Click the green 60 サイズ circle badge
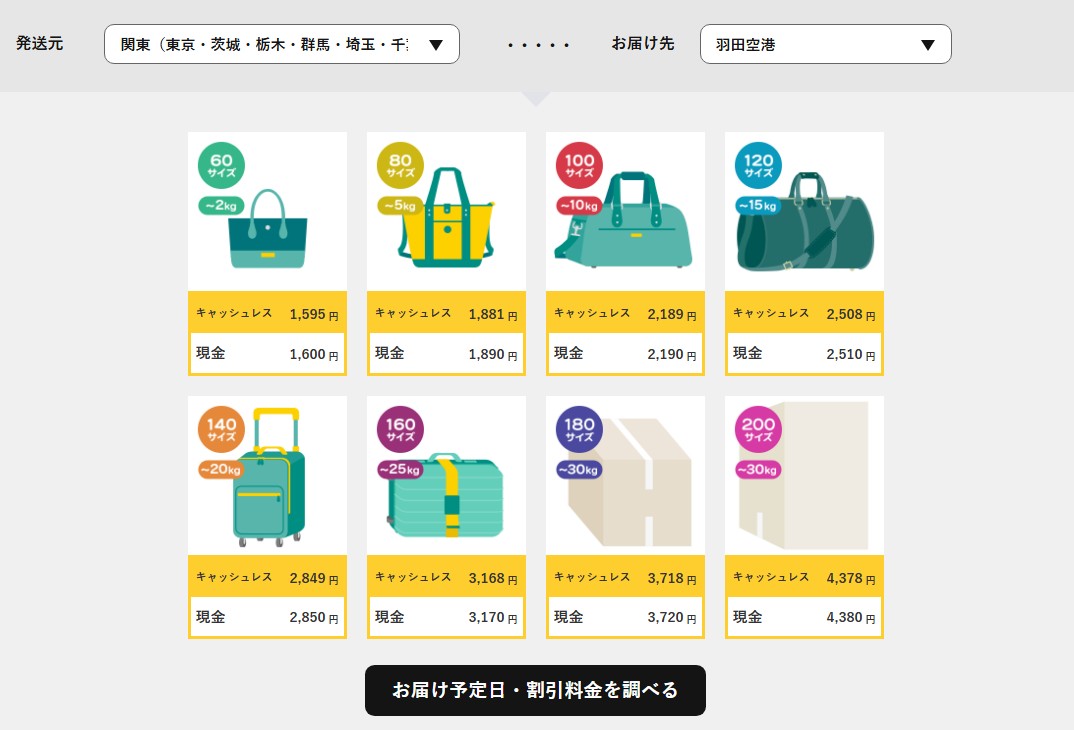Viewport: 1074px width, 730px height. point(221,166)
